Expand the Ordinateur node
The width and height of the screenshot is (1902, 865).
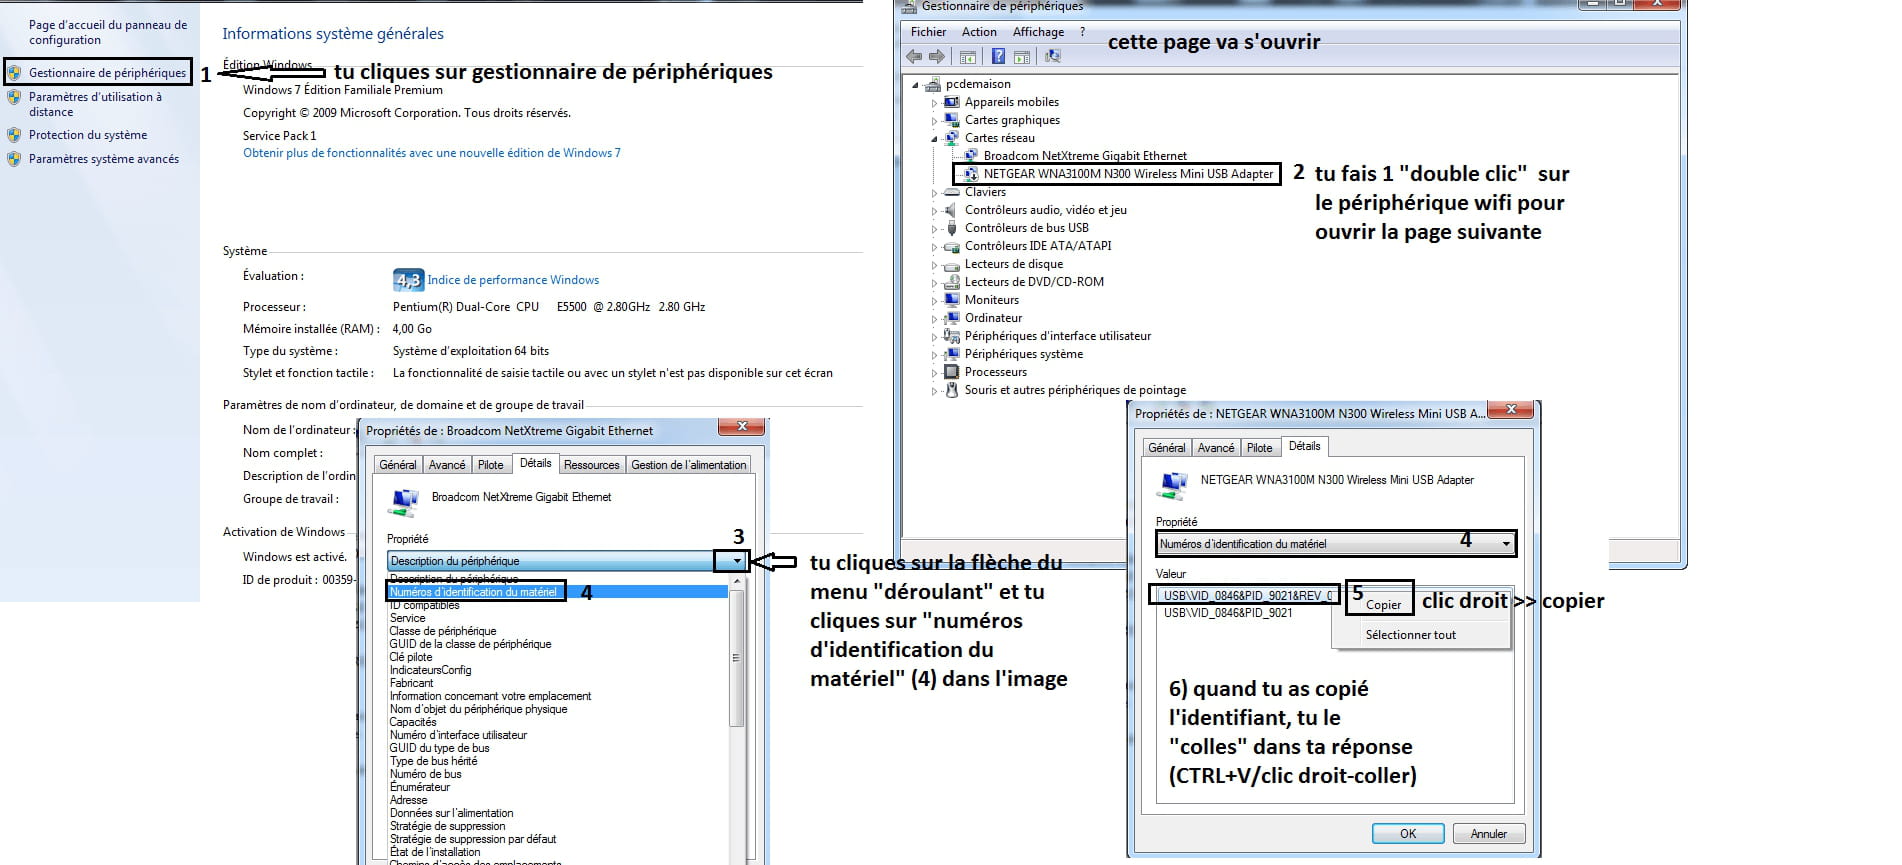[x=935, y=319]
